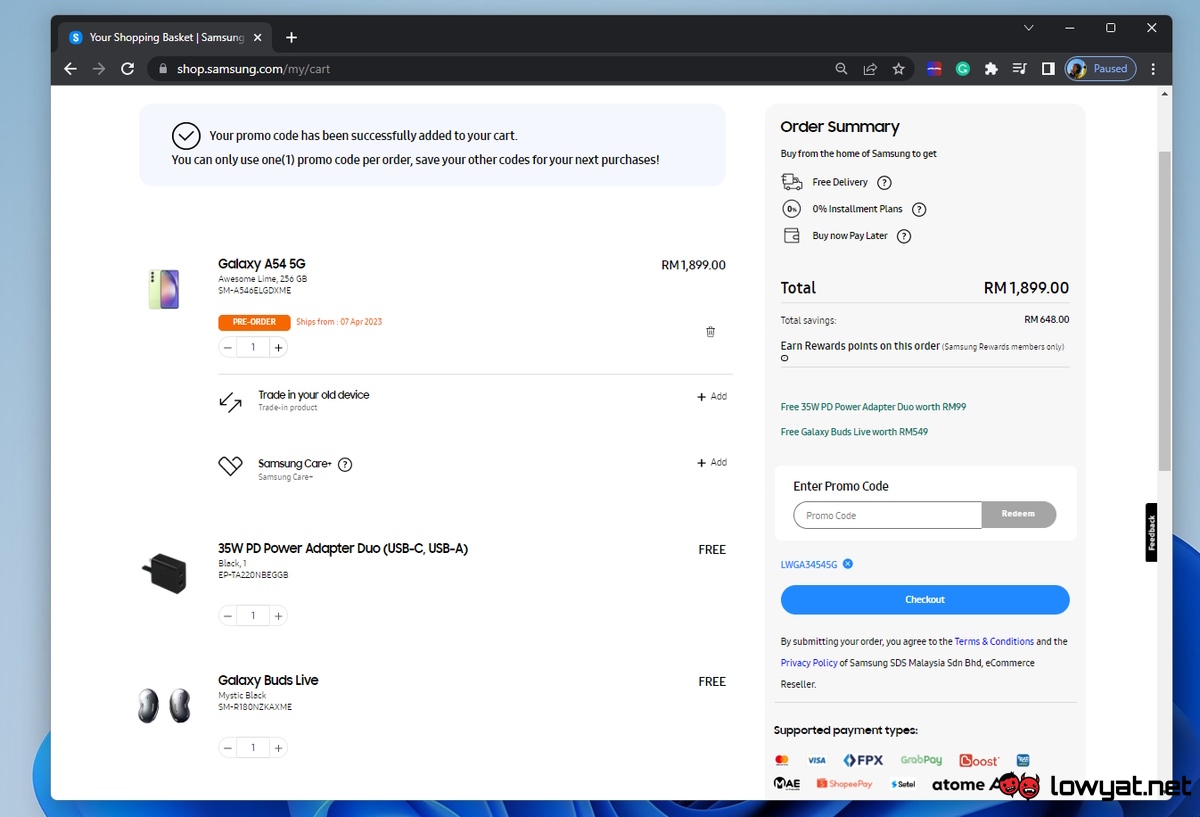The height and width of the screenshot is (817, 1200).
Task: Open the tab search chevron
Action: pos(1028,28)
